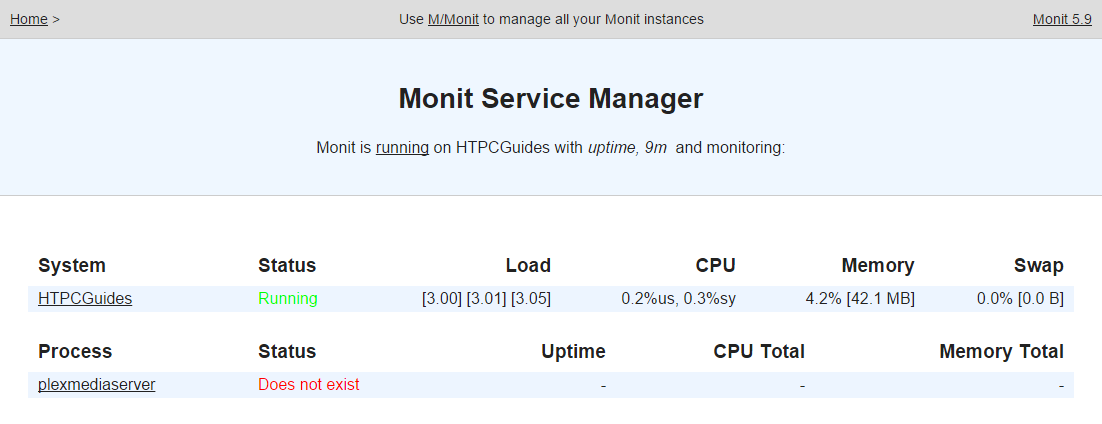Click the red 'Does not exist' status
Screen dimensions: 1102x424
308,384
